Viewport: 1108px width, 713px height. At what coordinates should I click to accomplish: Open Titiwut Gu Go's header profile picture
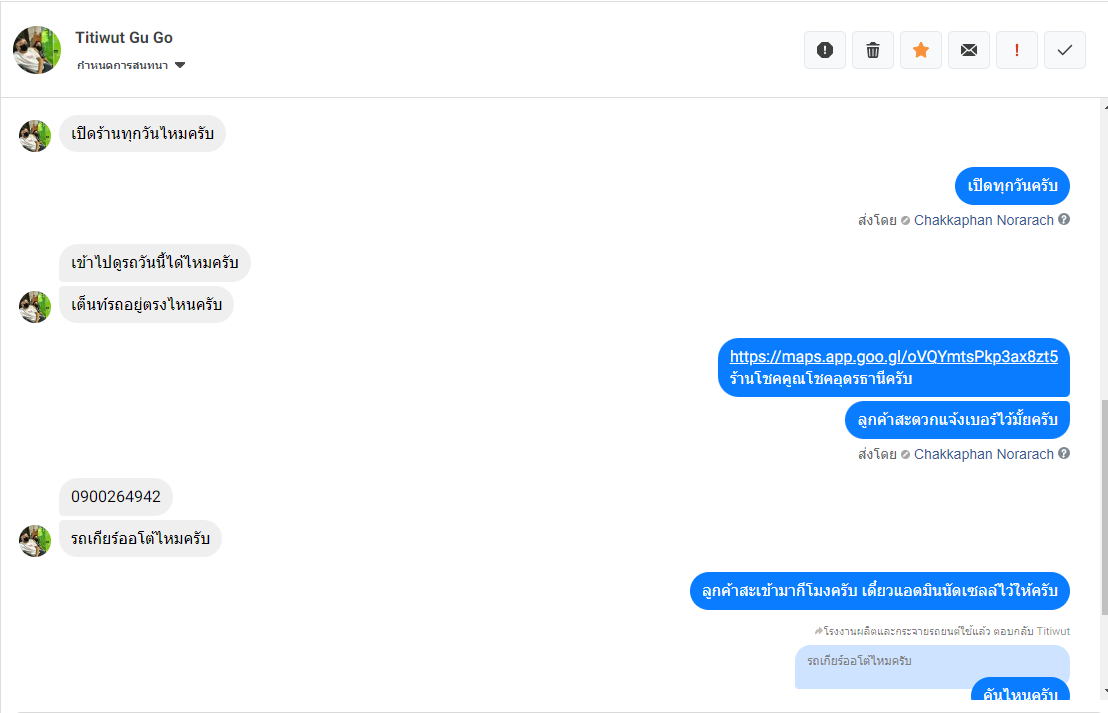tap(37, 50)
